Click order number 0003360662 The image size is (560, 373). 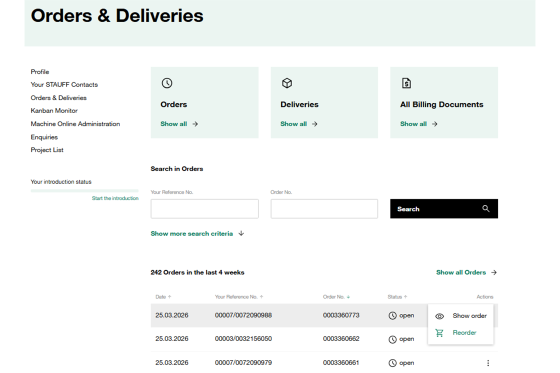tap(341, 339)
